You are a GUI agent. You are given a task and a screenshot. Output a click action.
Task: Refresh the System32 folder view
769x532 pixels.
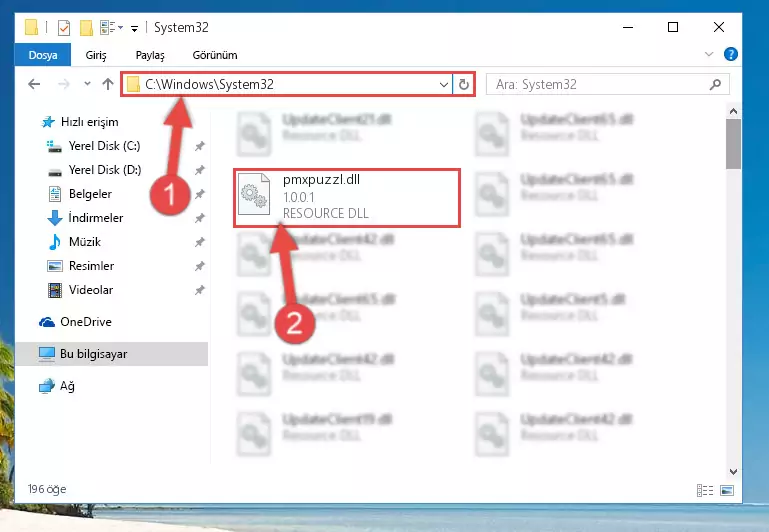463,85
